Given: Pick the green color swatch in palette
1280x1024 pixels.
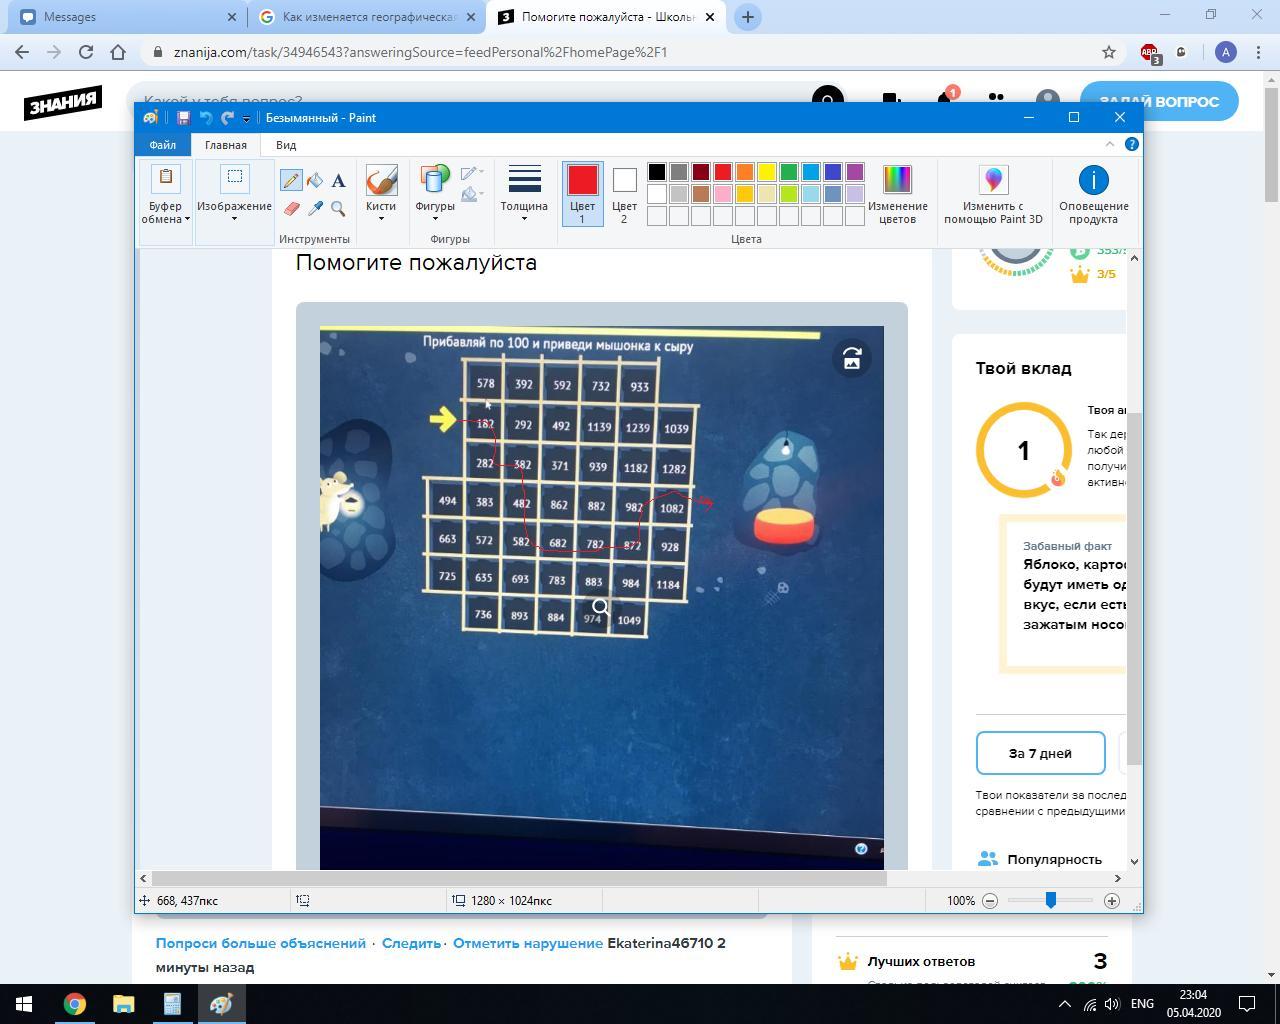Looking at the screenshot, I should coord(789,172).
